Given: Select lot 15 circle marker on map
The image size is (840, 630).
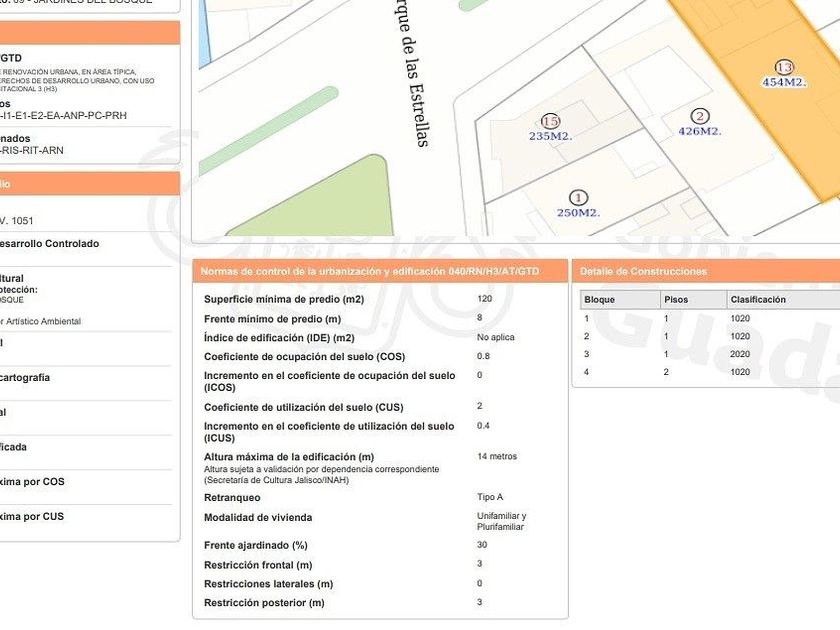Looking at the screenshot, I should pyautogui.click(x=550, y=122).
